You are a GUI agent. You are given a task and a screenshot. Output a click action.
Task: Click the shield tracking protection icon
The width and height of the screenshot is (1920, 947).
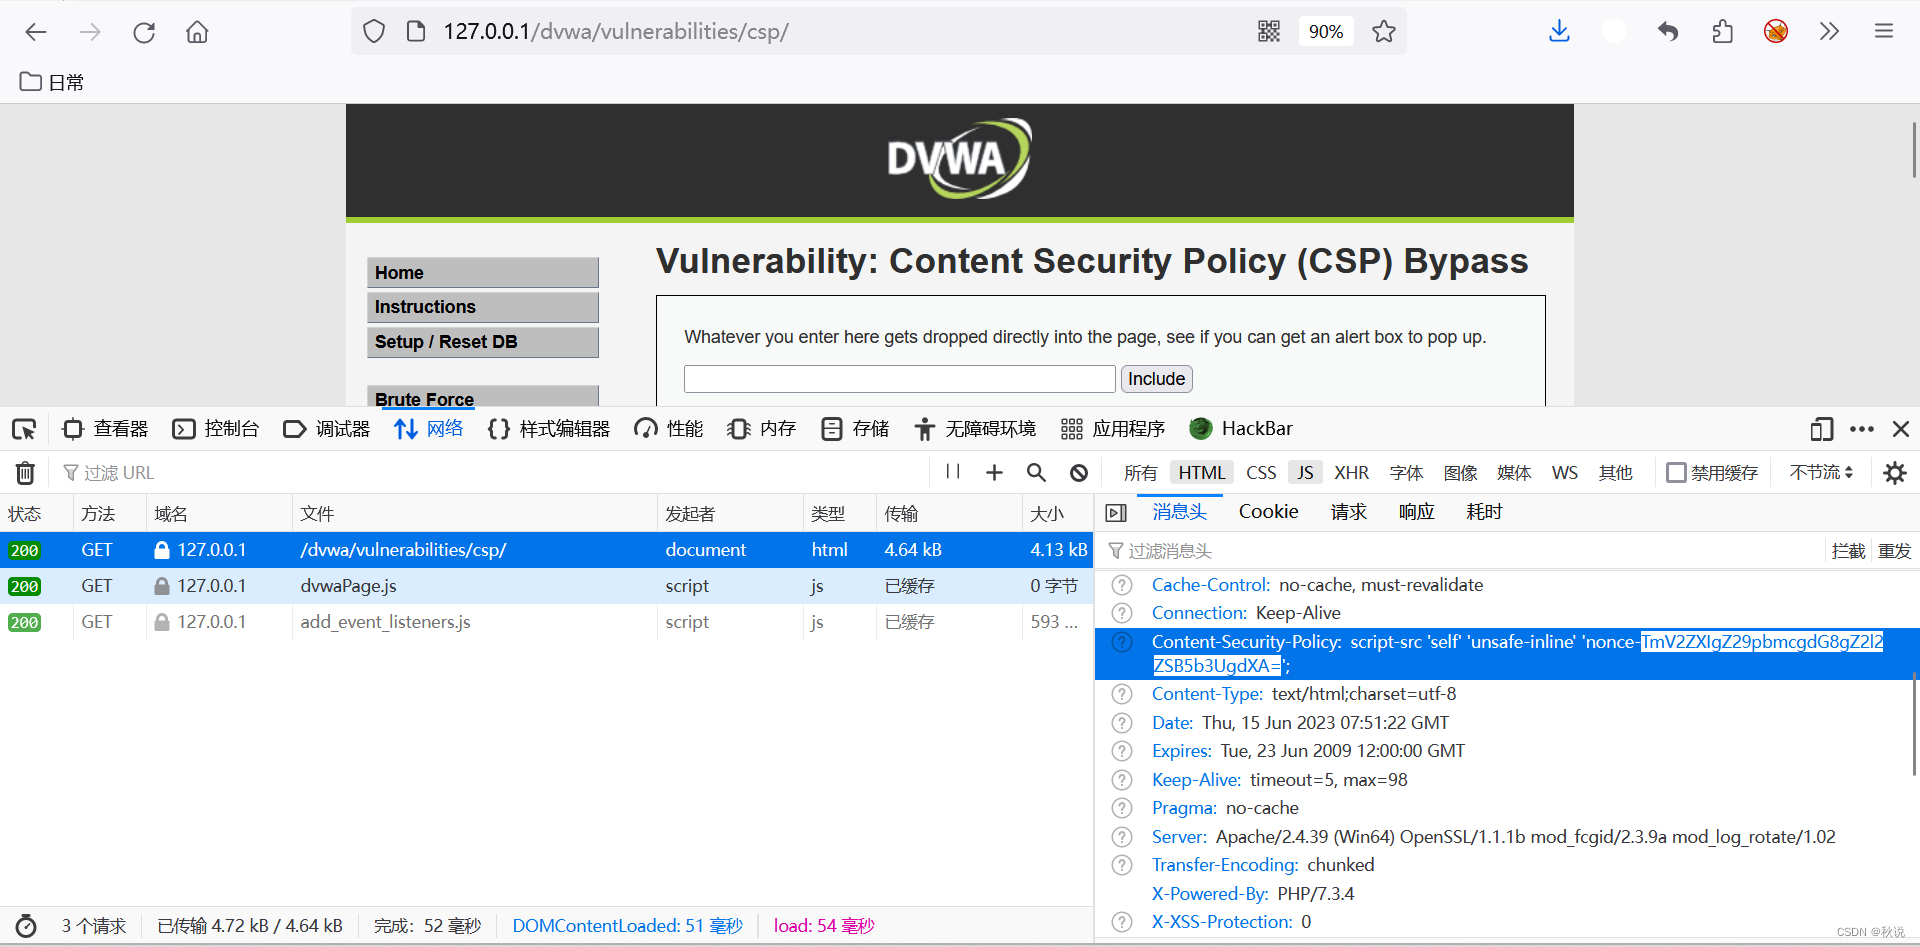374,32
